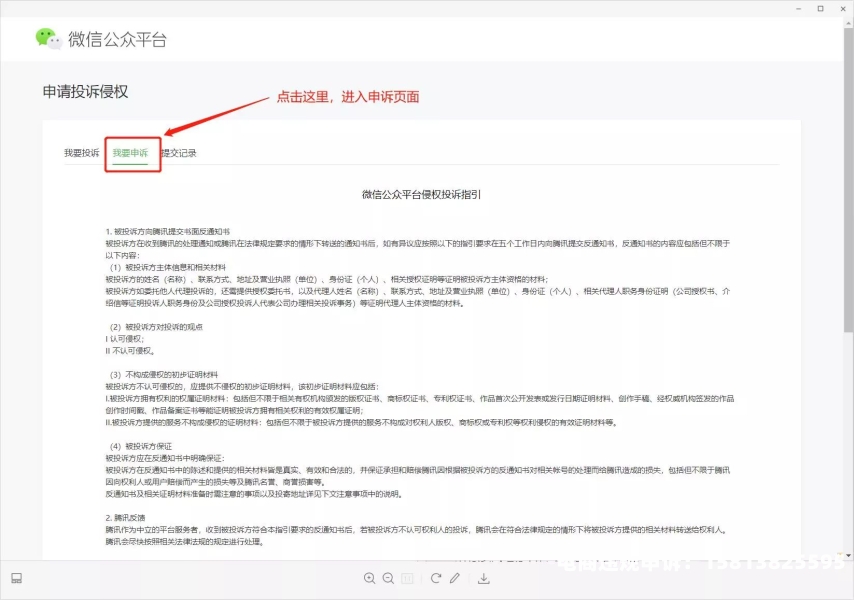This screenshot has height=600, width=854.
Task: Rotate the image with the rotate icon
Action: click(x=436, y=578)
